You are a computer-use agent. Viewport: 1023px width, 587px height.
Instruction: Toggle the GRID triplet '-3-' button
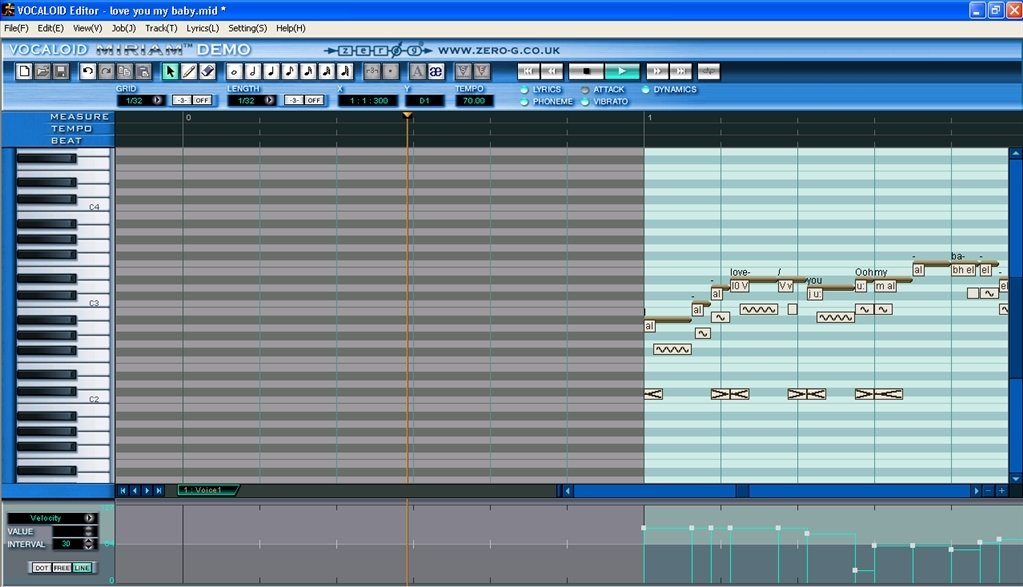coord(182,100)
